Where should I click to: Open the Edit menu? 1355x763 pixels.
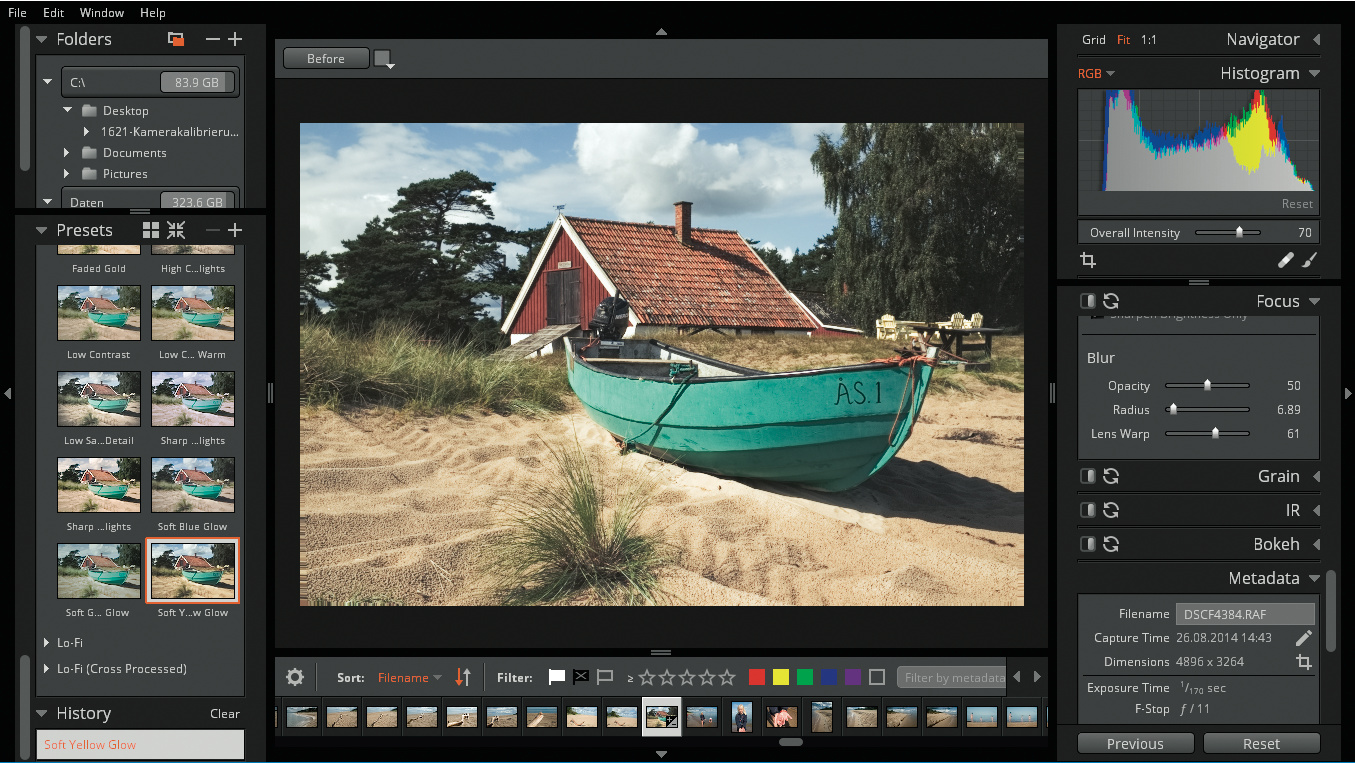click(x=53, y=13)
